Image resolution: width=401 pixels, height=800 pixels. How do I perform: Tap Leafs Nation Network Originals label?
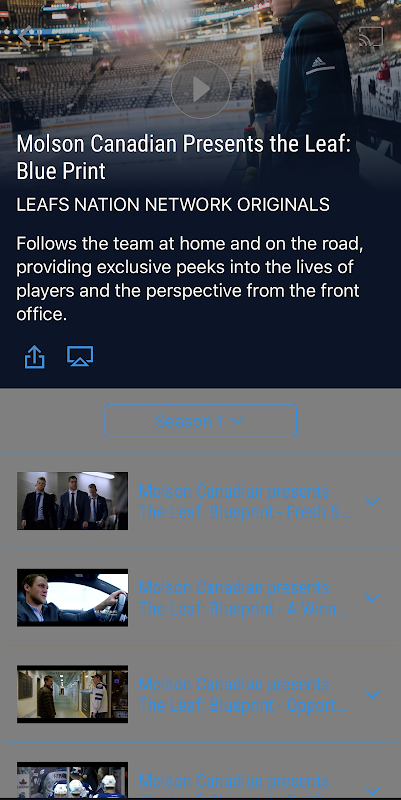[173, 205]
